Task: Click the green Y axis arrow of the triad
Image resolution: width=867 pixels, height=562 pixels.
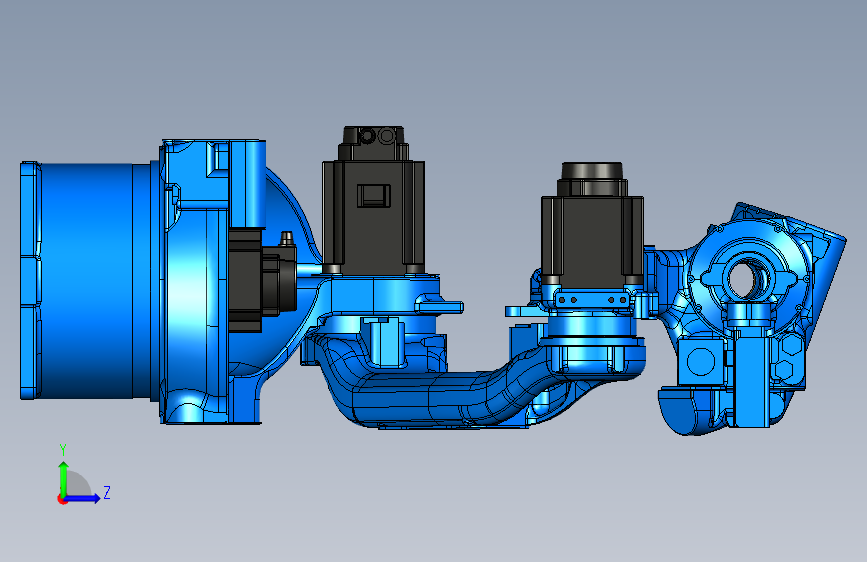Action: coord(64,478)
